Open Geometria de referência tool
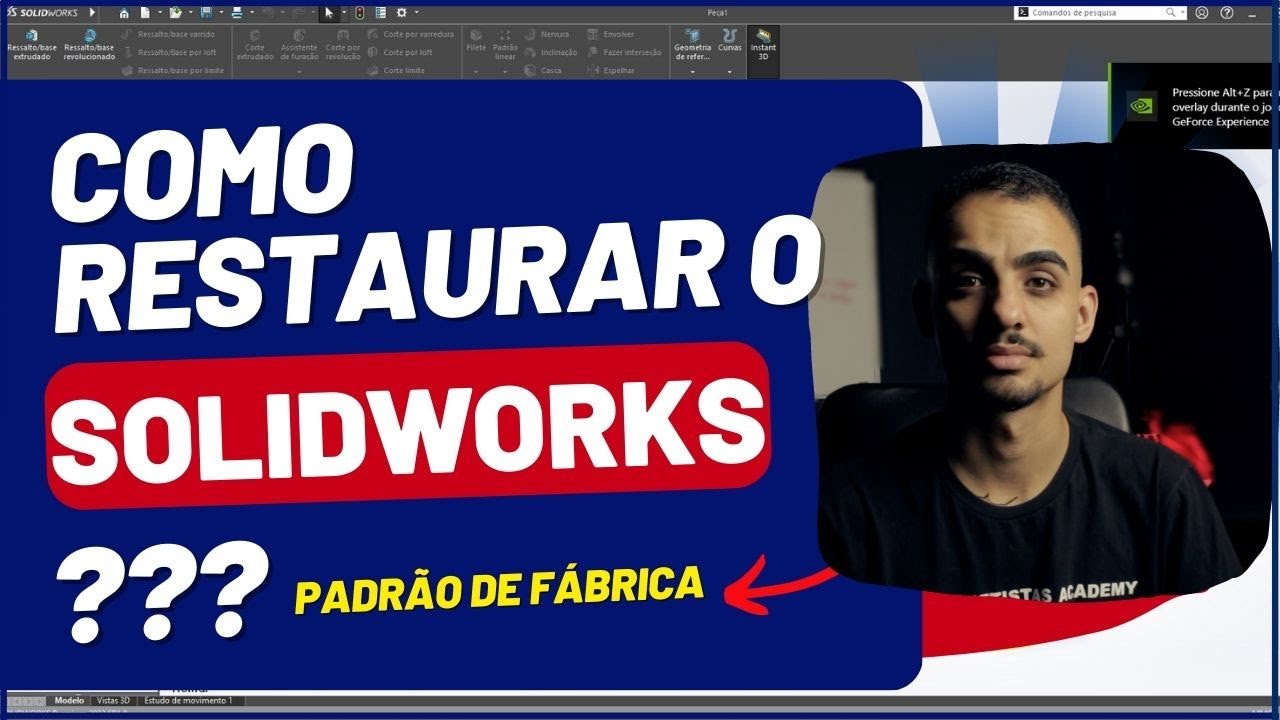 [692, 45]
